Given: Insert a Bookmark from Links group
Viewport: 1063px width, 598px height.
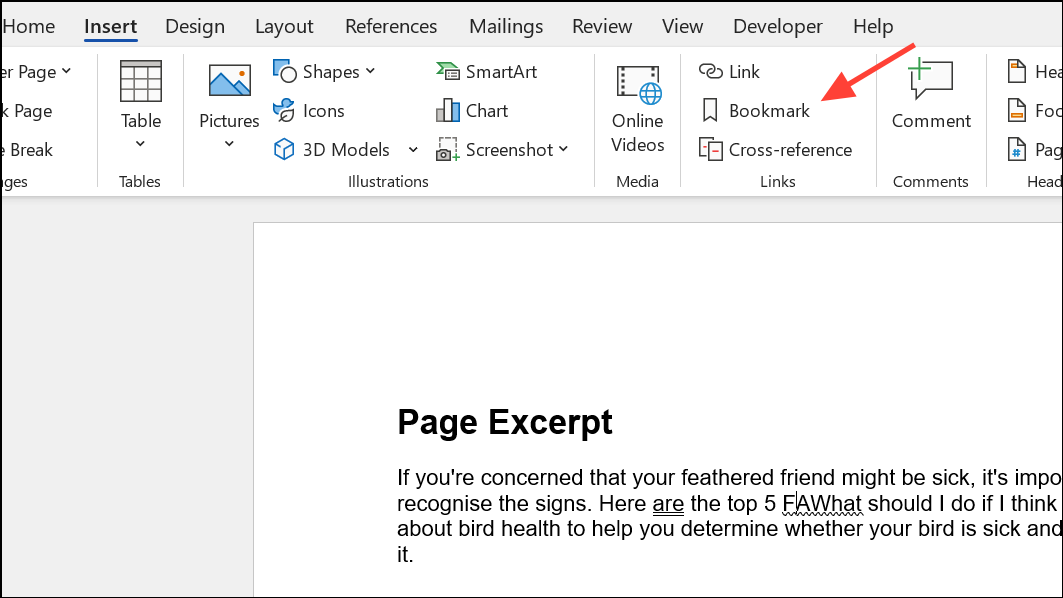Looking at the screenshot, I should [755, 111].
